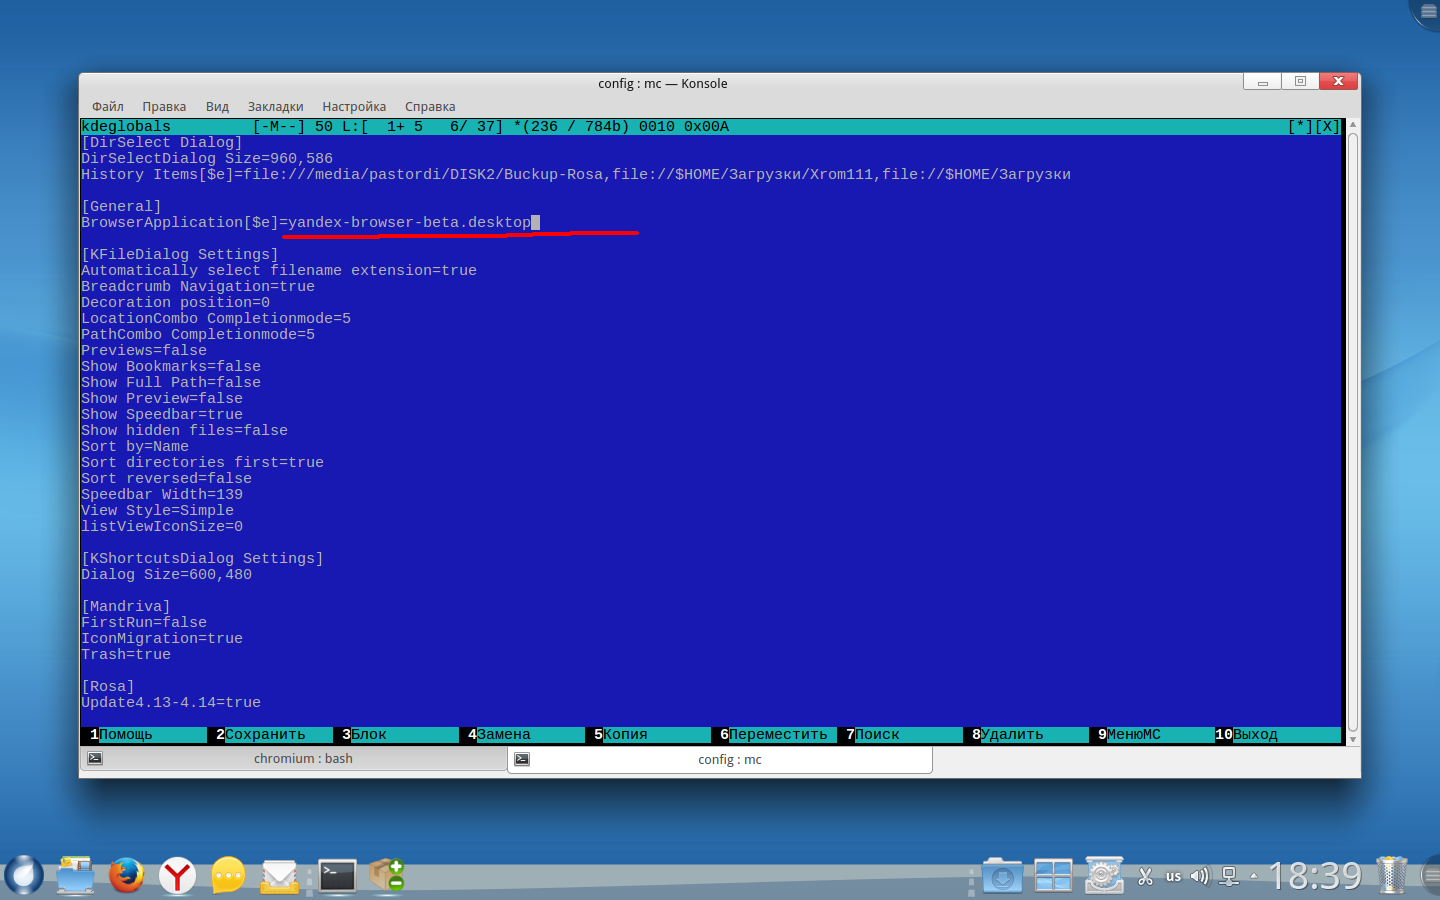Open the volume control tray icon
This screenshot has height=900, width=1440.
coord(1200,877)
